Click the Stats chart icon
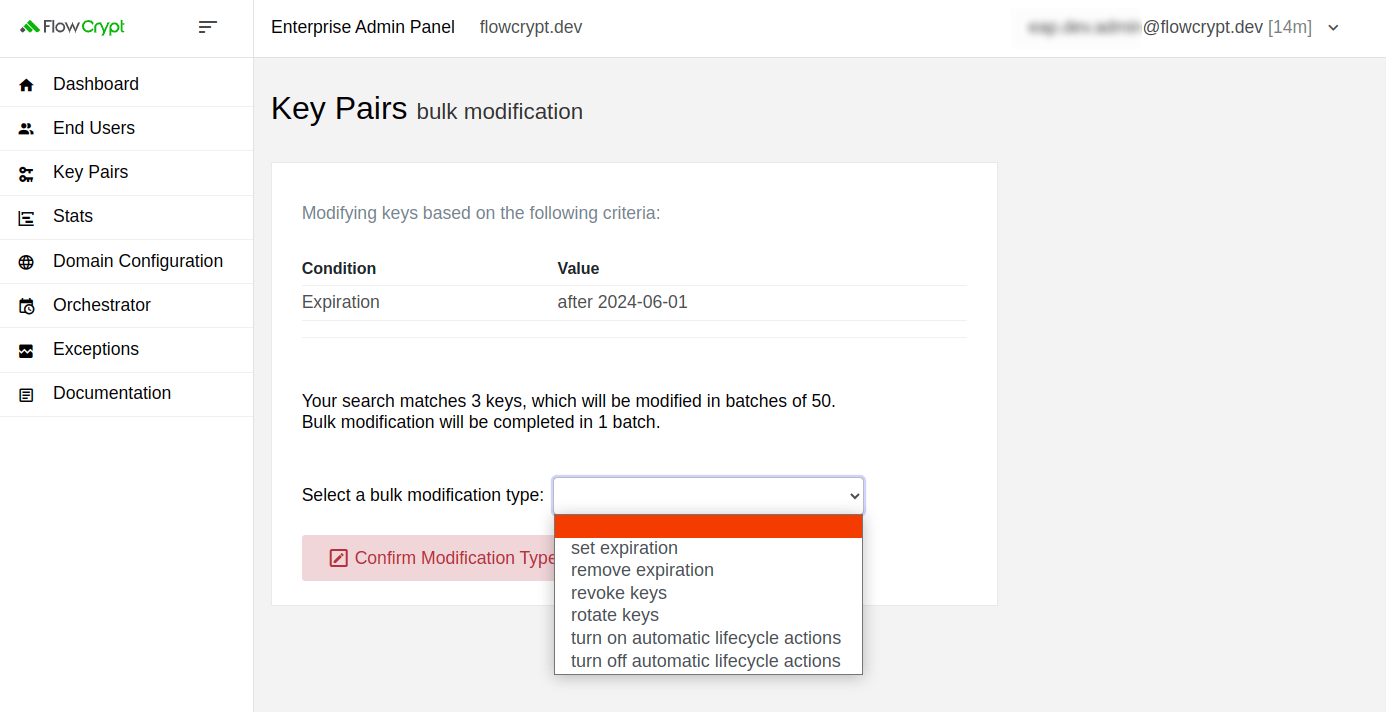Viewport: 1386px width, 712px height. tap(26, 217)
